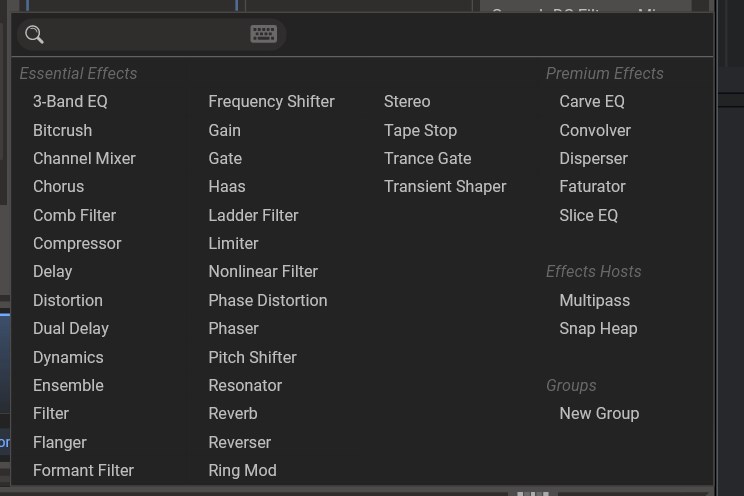
Task: Insert the Ladder Filter effect
Action: click(253, 215)
